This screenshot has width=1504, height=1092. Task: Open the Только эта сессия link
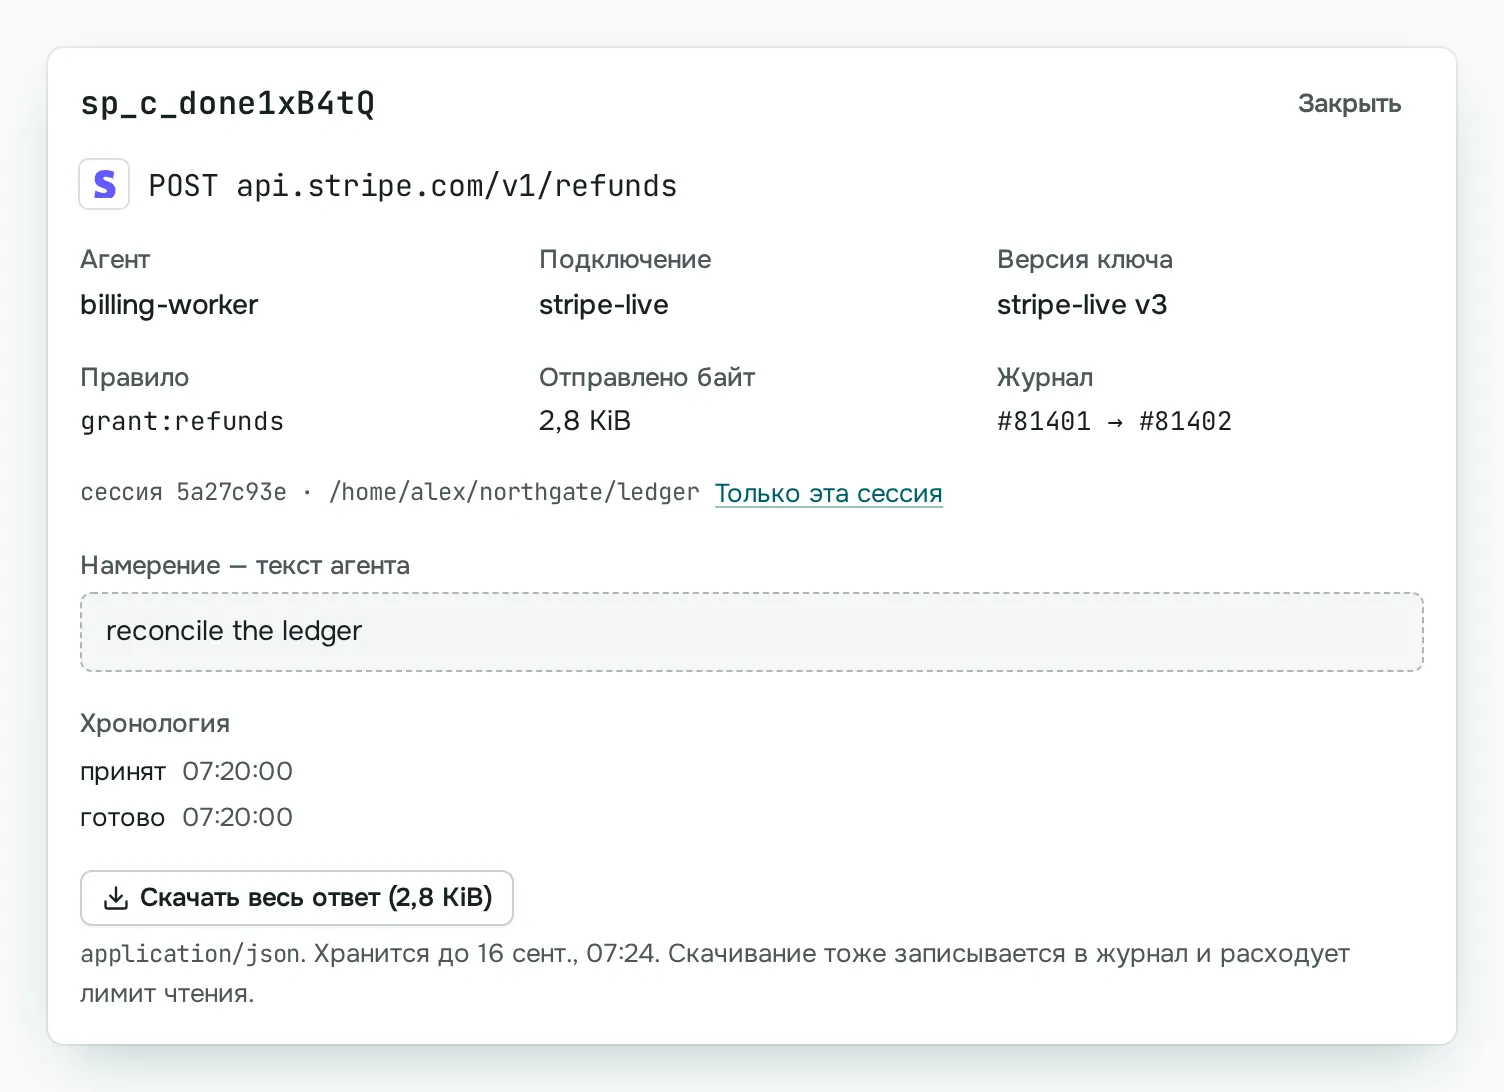pyautogui.click(x=828, y=493)
